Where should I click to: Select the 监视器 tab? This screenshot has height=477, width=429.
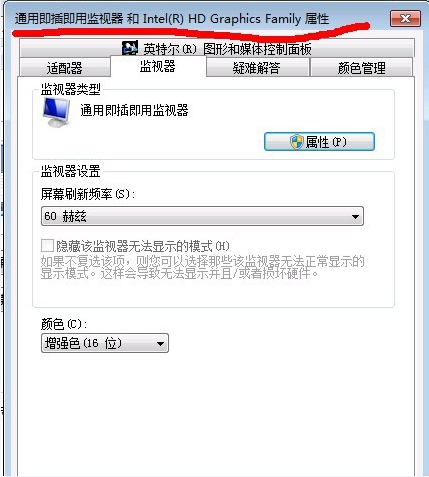coord(158,66)
